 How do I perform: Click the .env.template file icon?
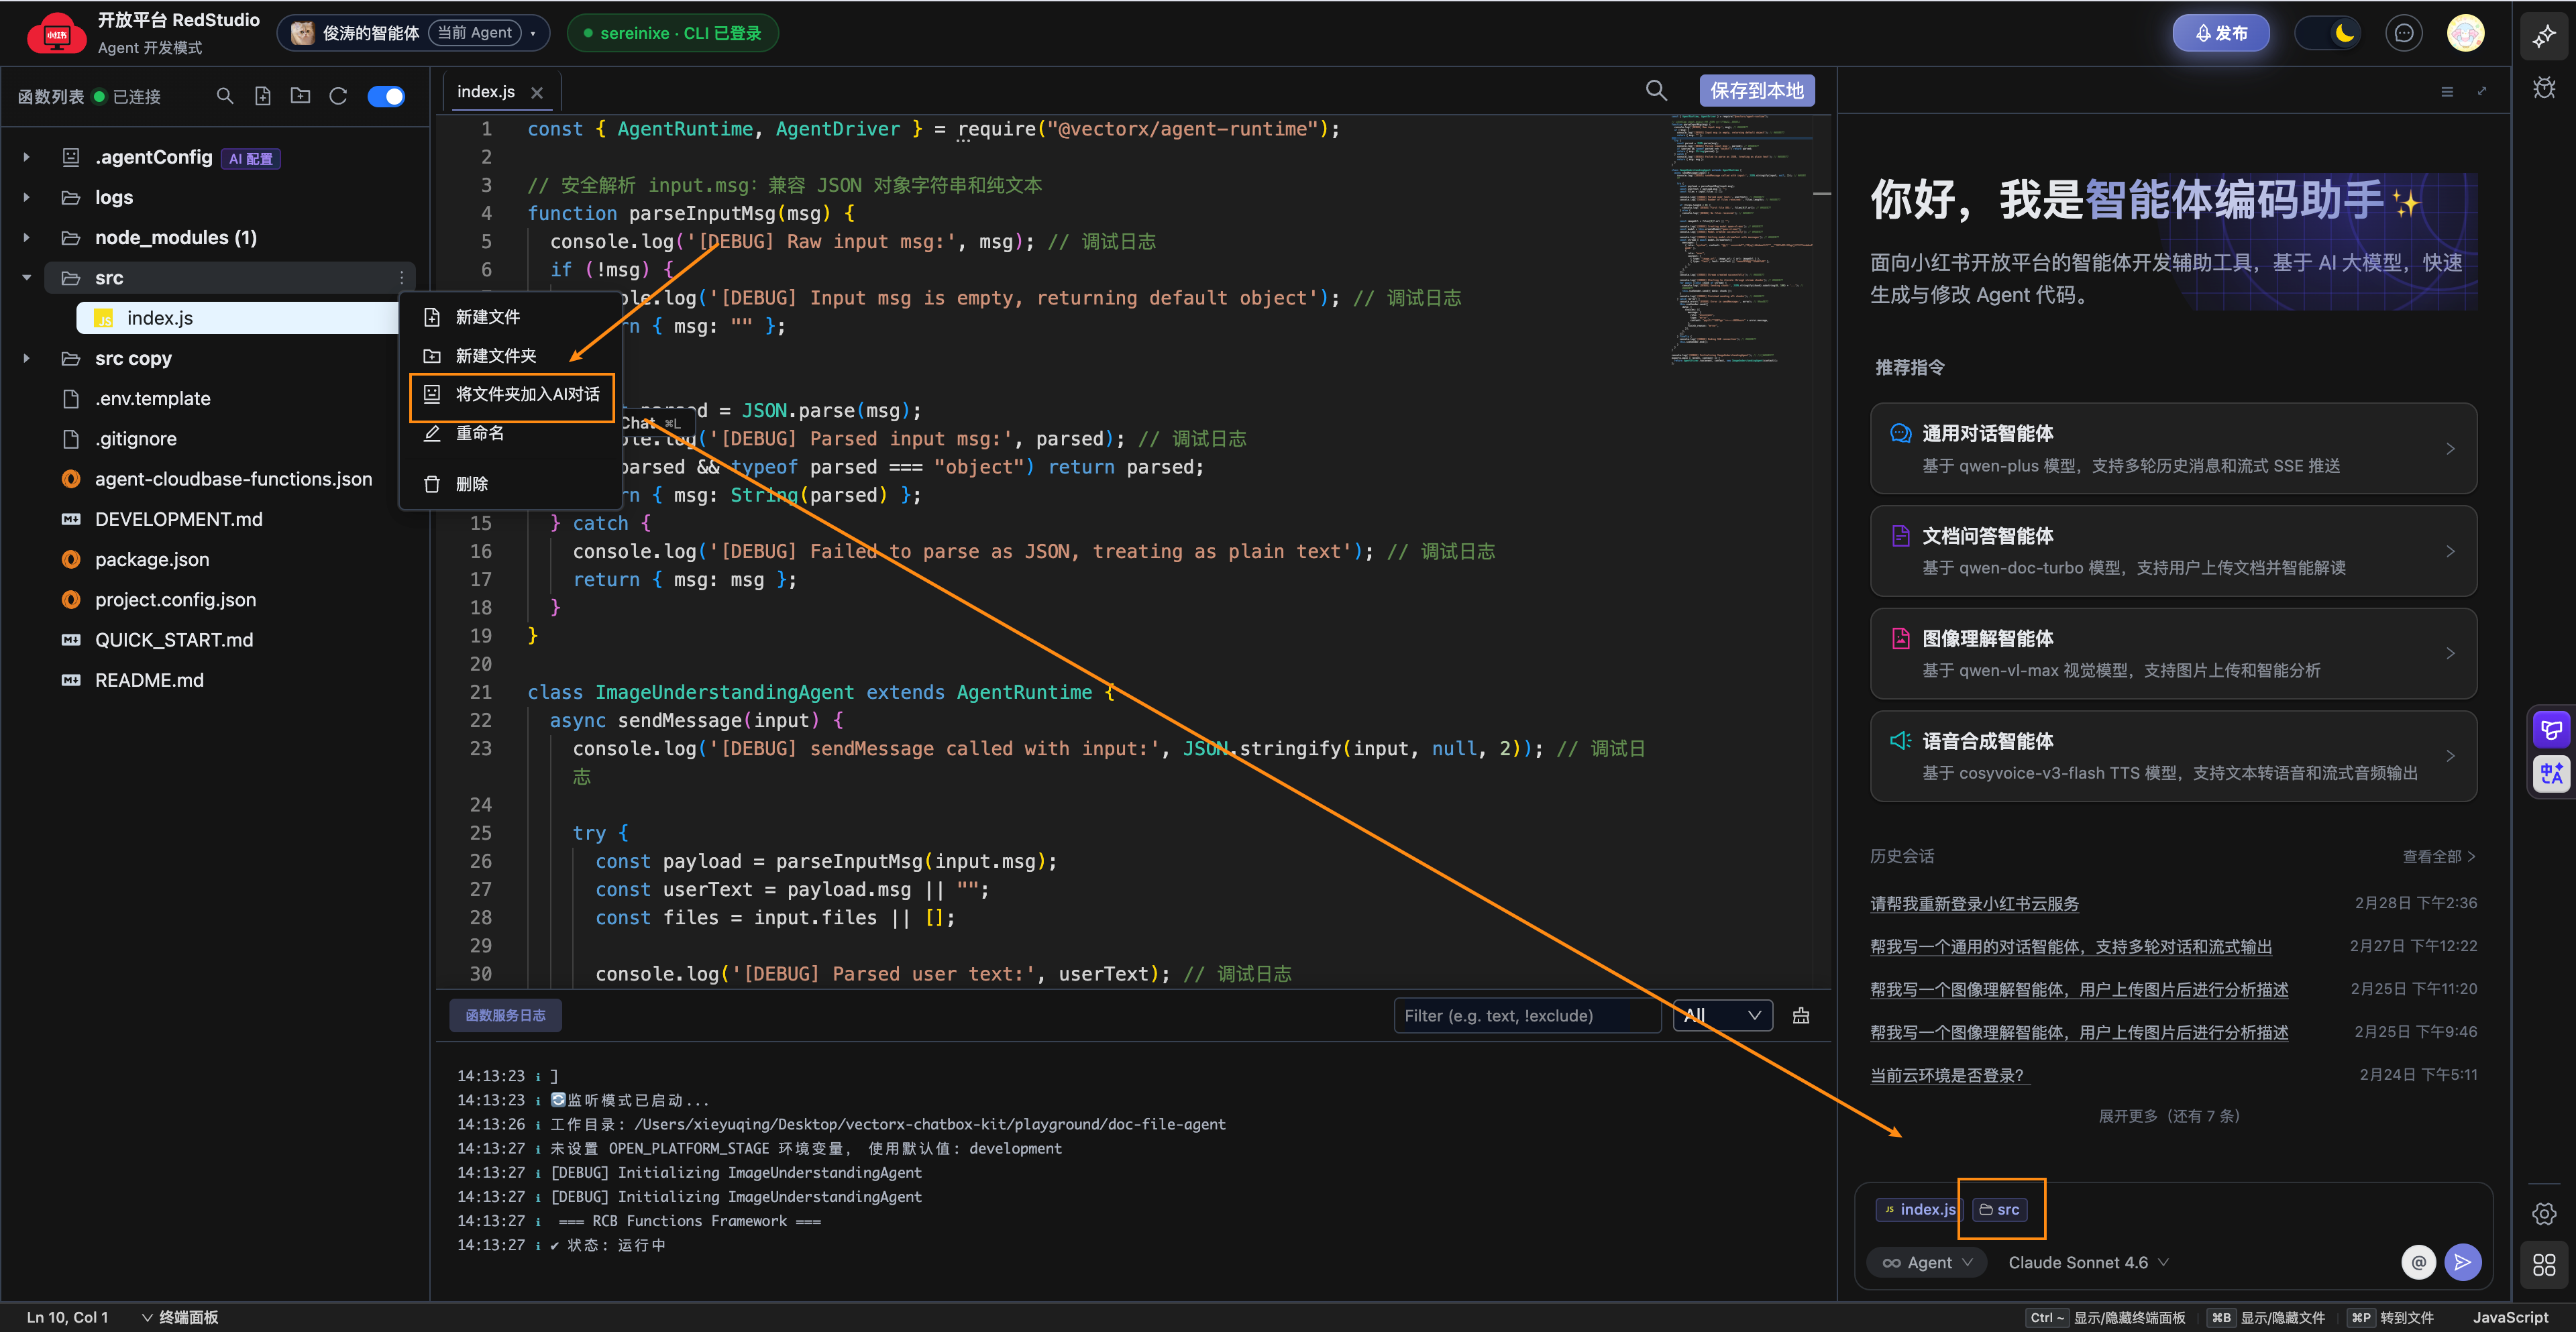pyautogui.click(x=71, y=399)
